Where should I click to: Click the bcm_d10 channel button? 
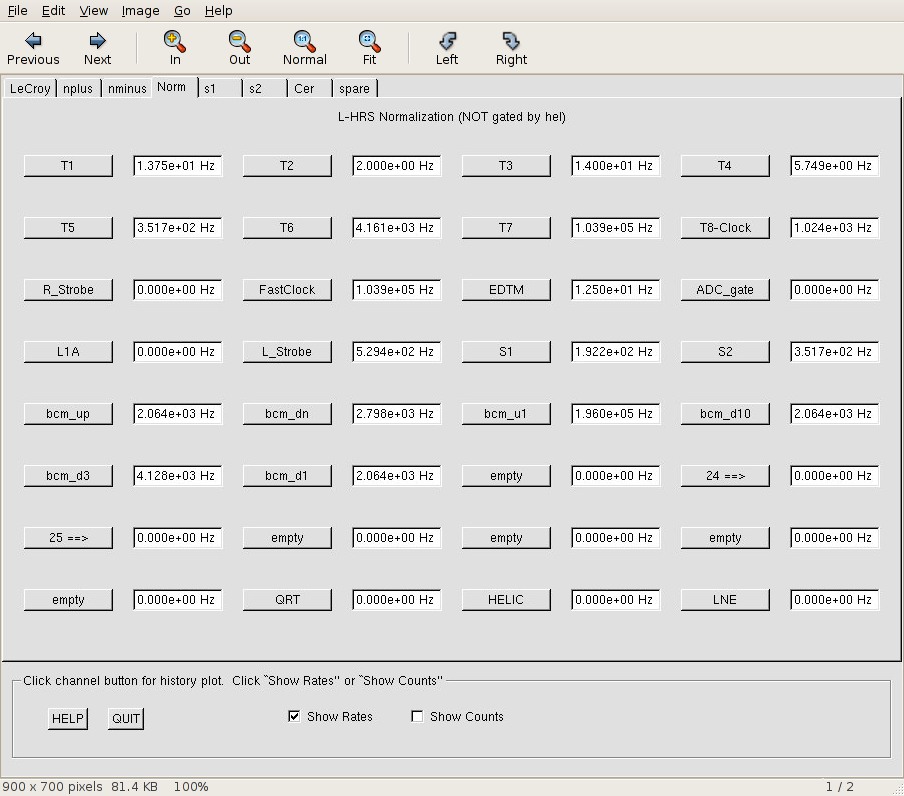[725, 414]
